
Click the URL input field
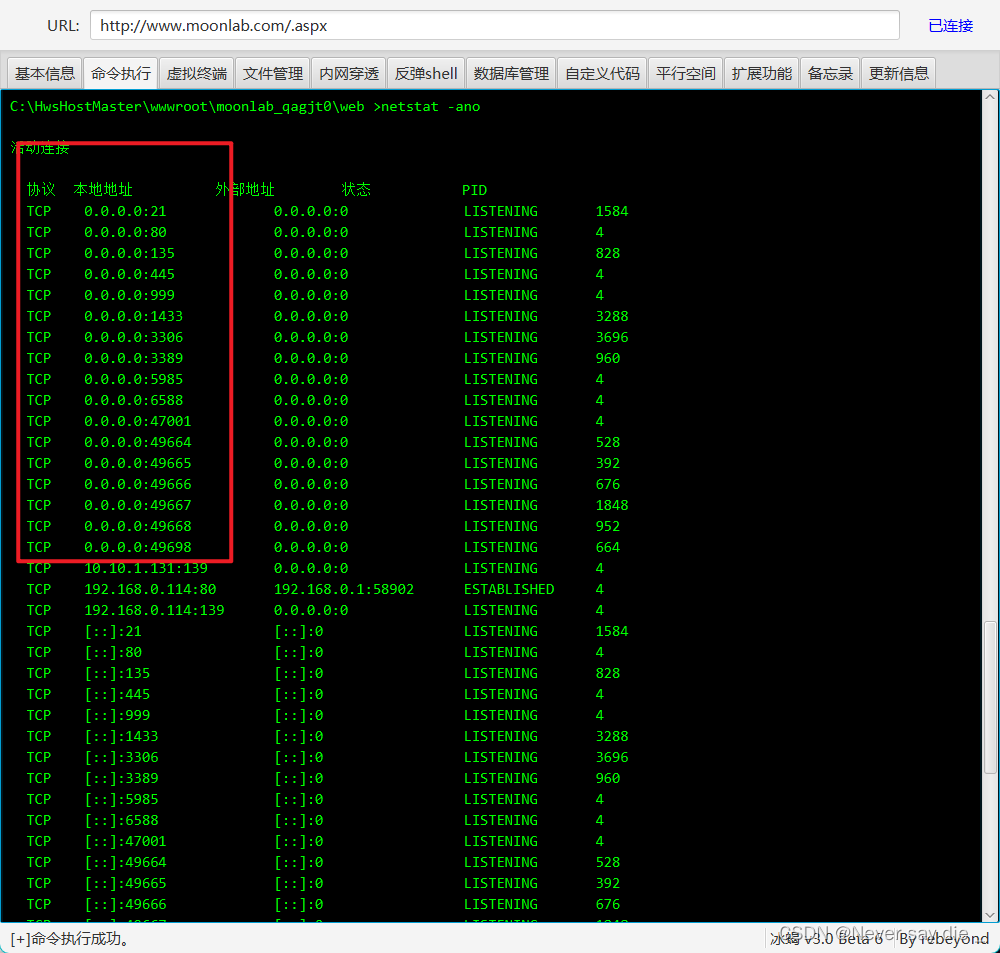pyautogui.click(x=495, y=26)
